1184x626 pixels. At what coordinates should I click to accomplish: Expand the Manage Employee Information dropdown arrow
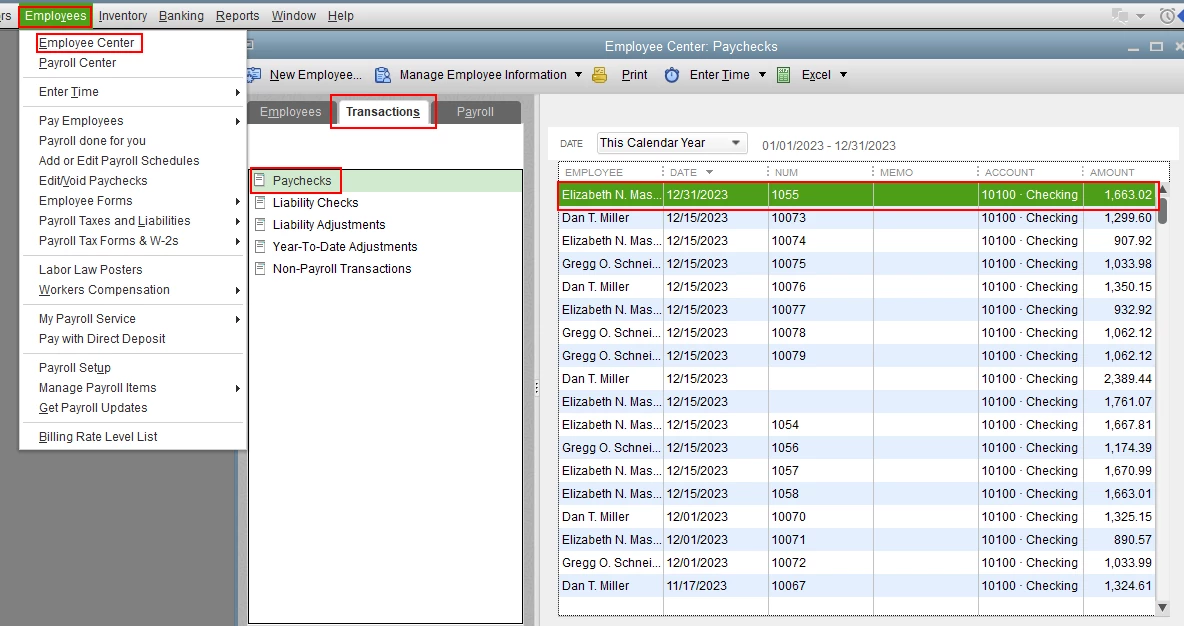point(578,75)
